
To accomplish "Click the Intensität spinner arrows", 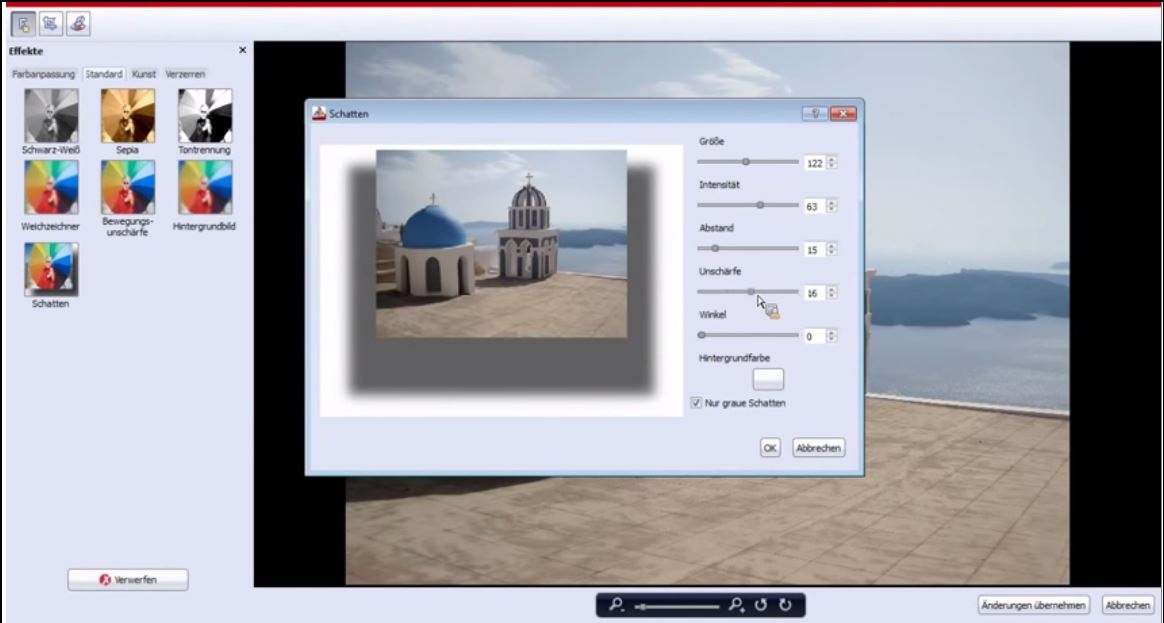I will pos(832,206).
